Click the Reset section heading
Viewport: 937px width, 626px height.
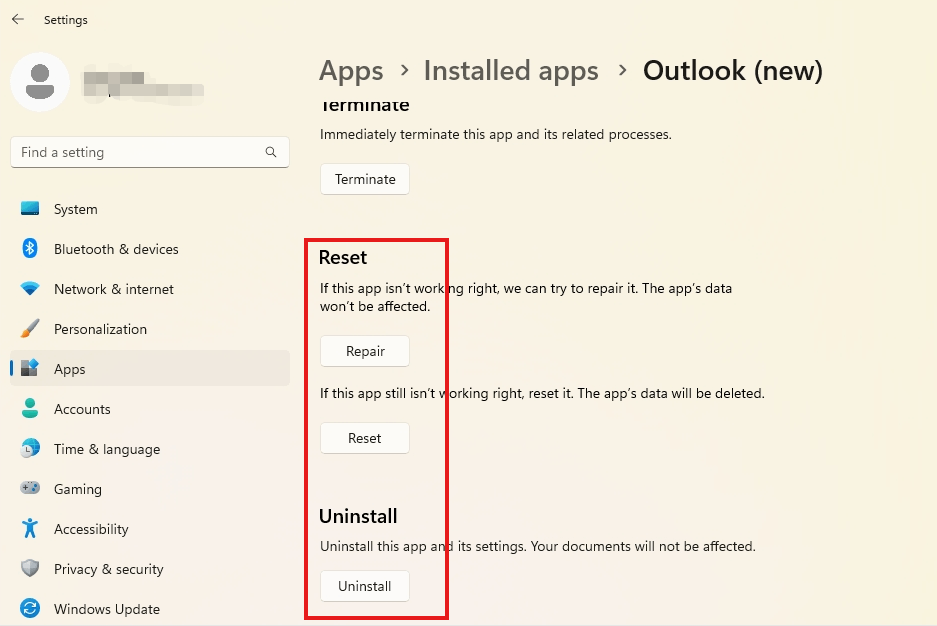[343, 257]
